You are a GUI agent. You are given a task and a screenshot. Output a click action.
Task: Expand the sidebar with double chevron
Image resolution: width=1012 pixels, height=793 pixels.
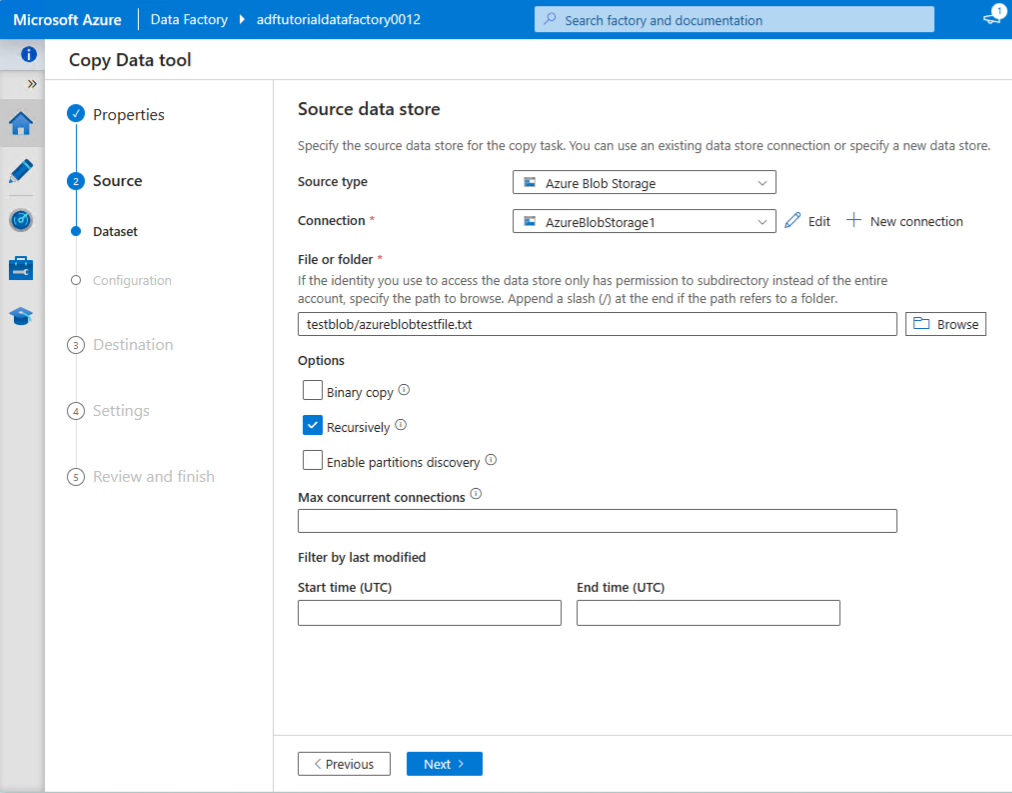32,84
